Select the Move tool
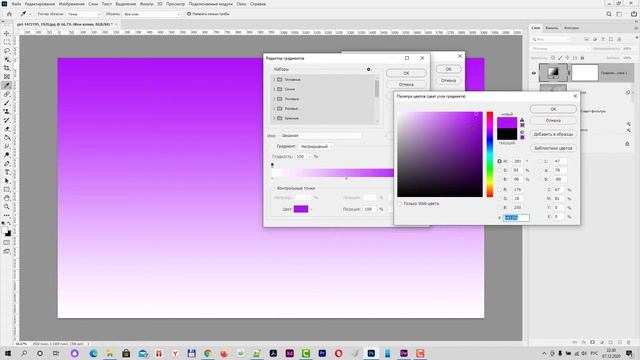The width and height of the screenshot is (640, 360). click(7, 33)
